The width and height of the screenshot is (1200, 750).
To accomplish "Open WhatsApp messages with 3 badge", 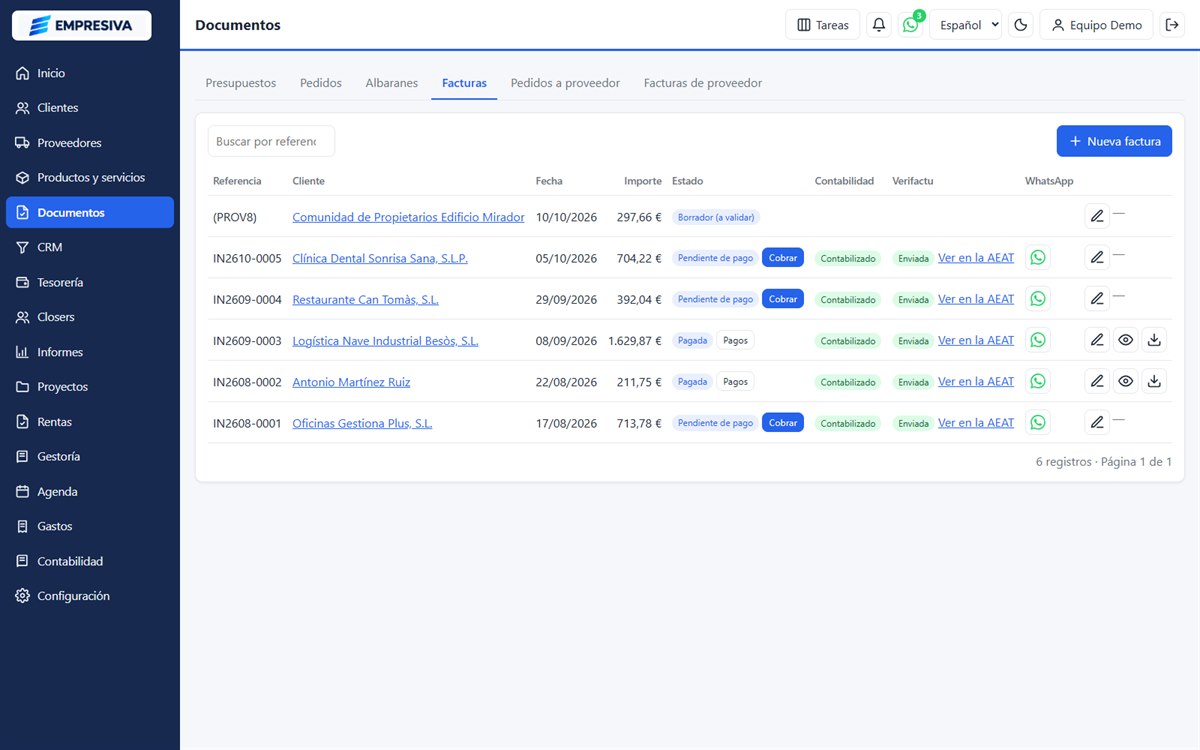I will pyautogui.click(x=911, y=25).
